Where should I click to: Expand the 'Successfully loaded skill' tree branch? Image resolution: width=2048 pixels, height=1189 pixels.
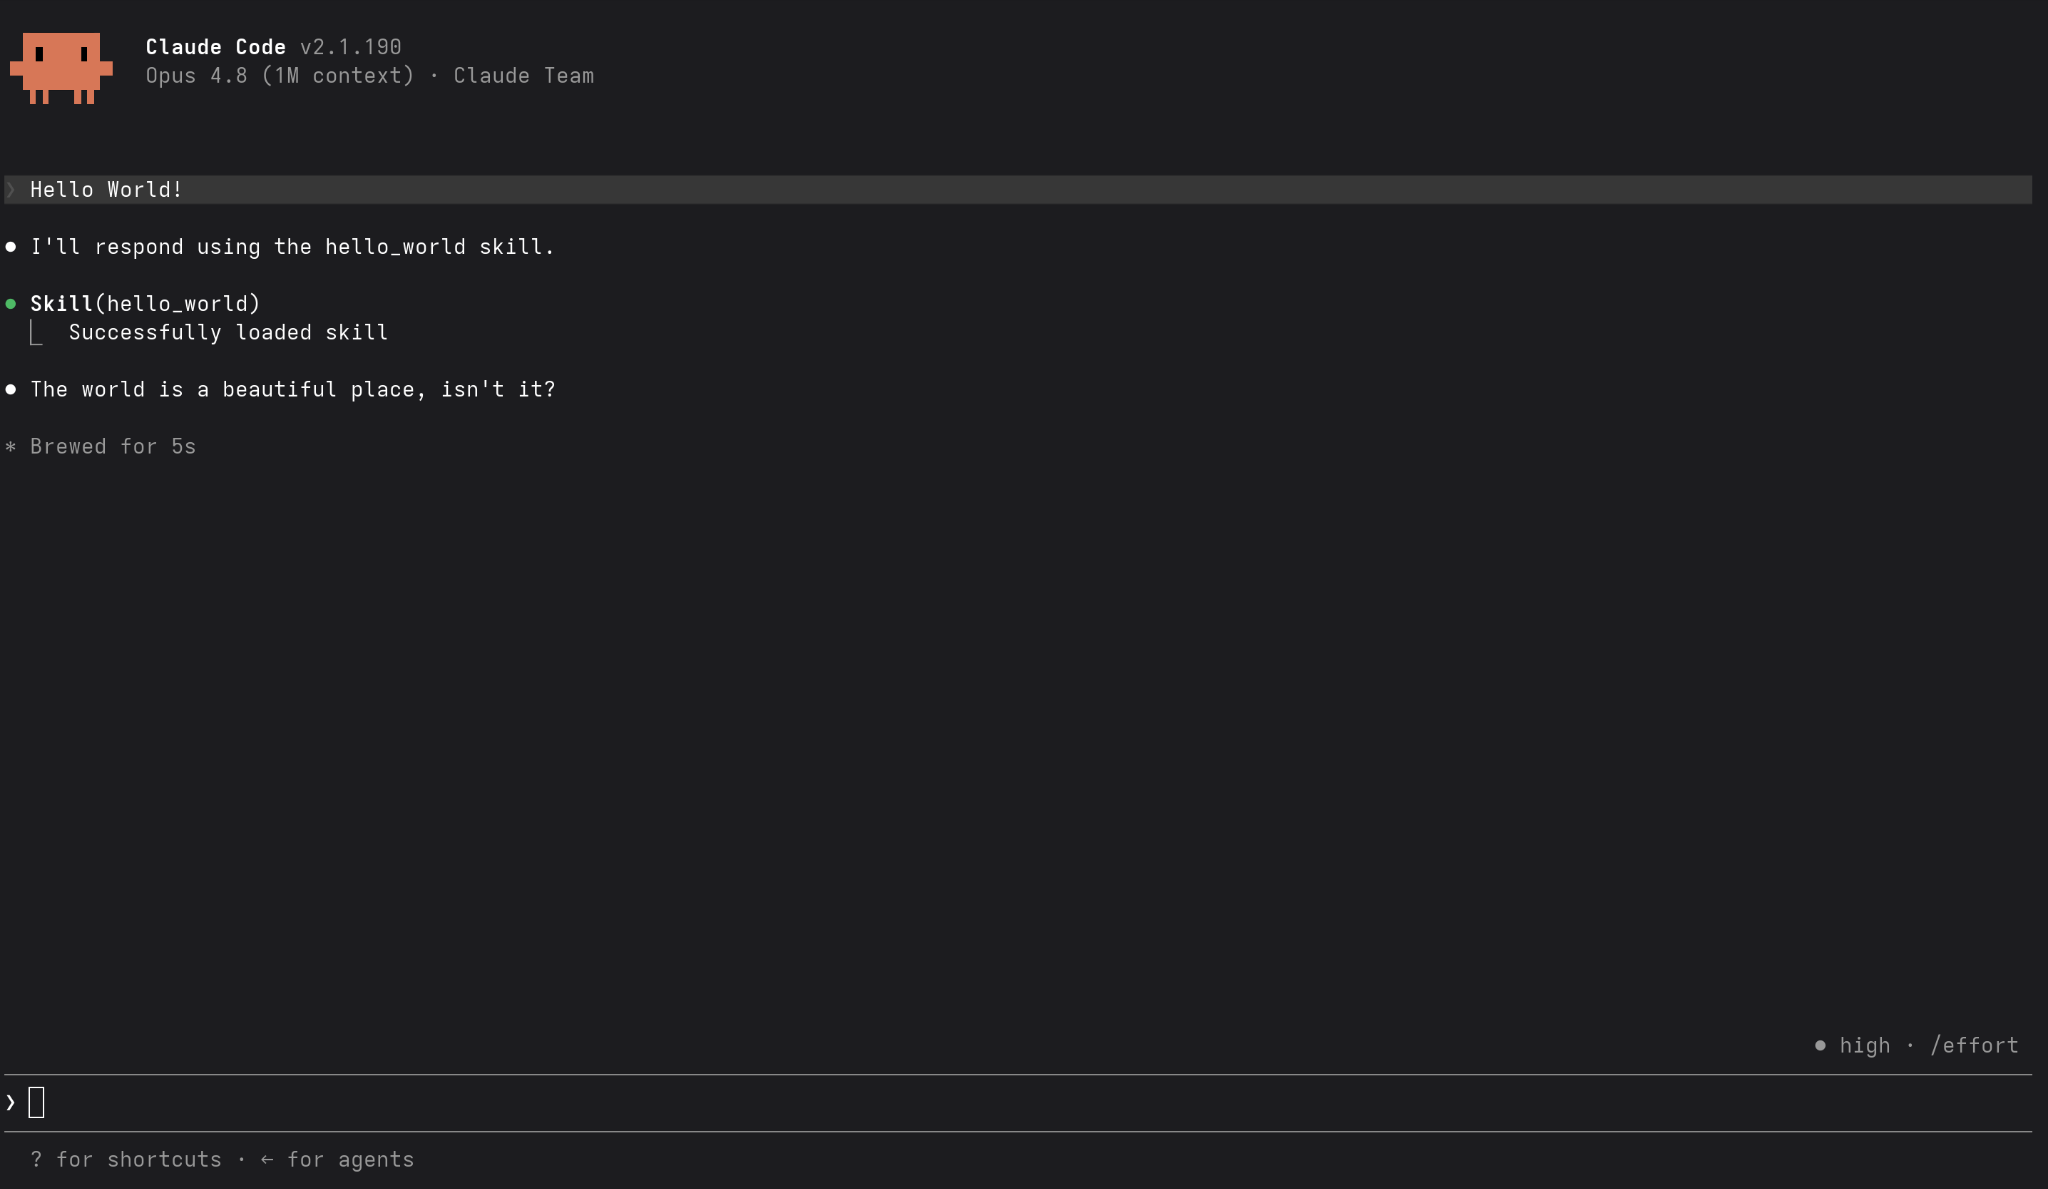coord(36,333)
